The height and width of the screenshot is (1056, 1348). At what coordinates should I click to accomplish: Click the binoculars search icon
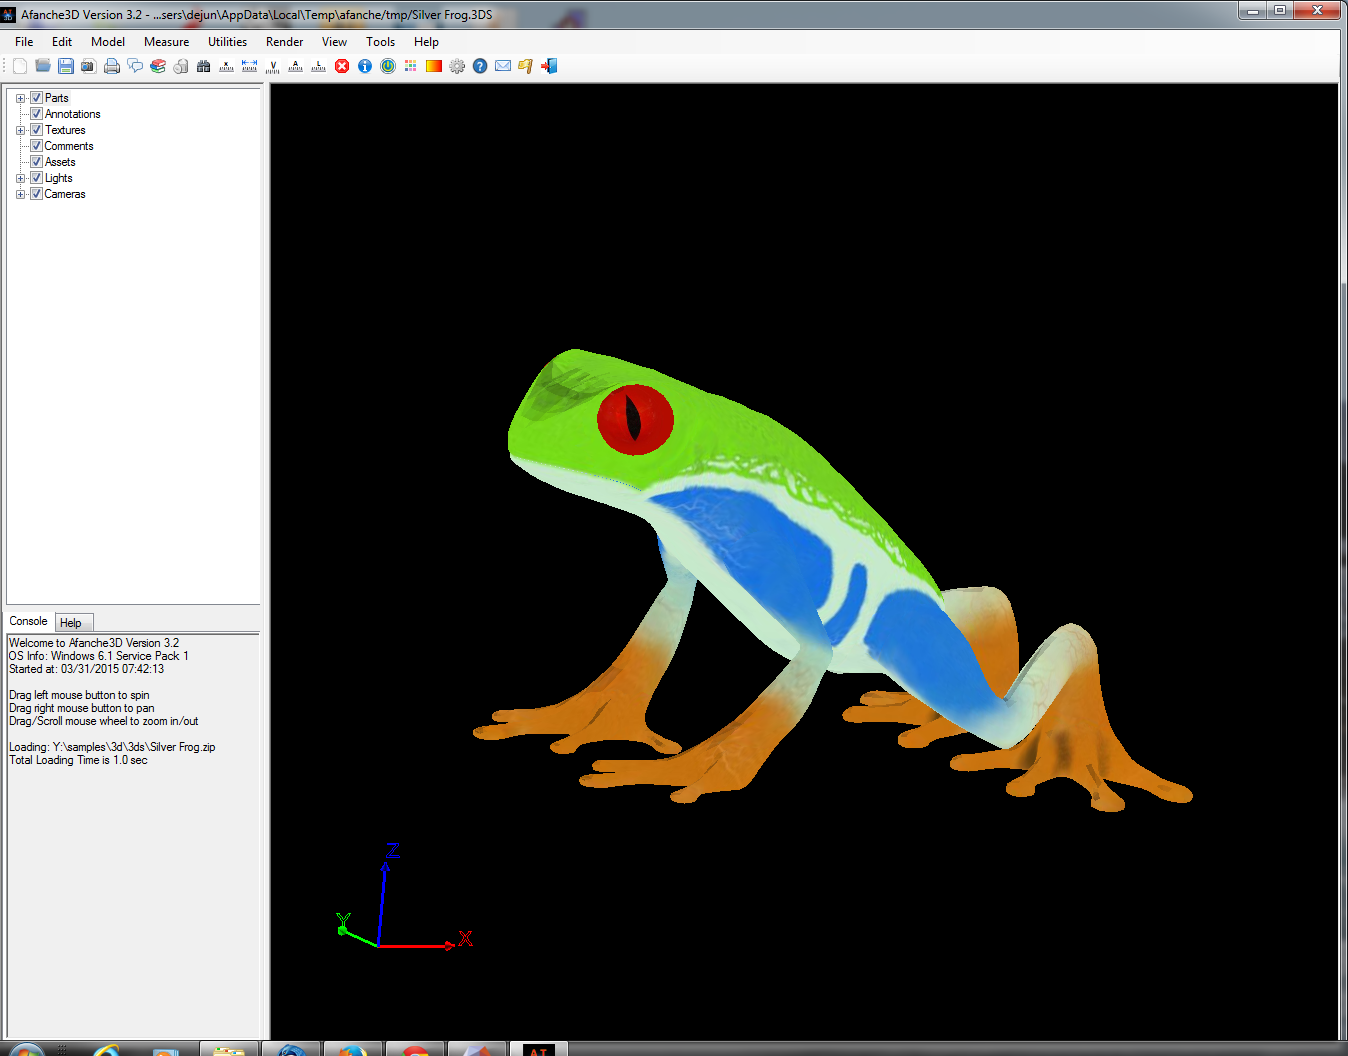coord(204,66)
